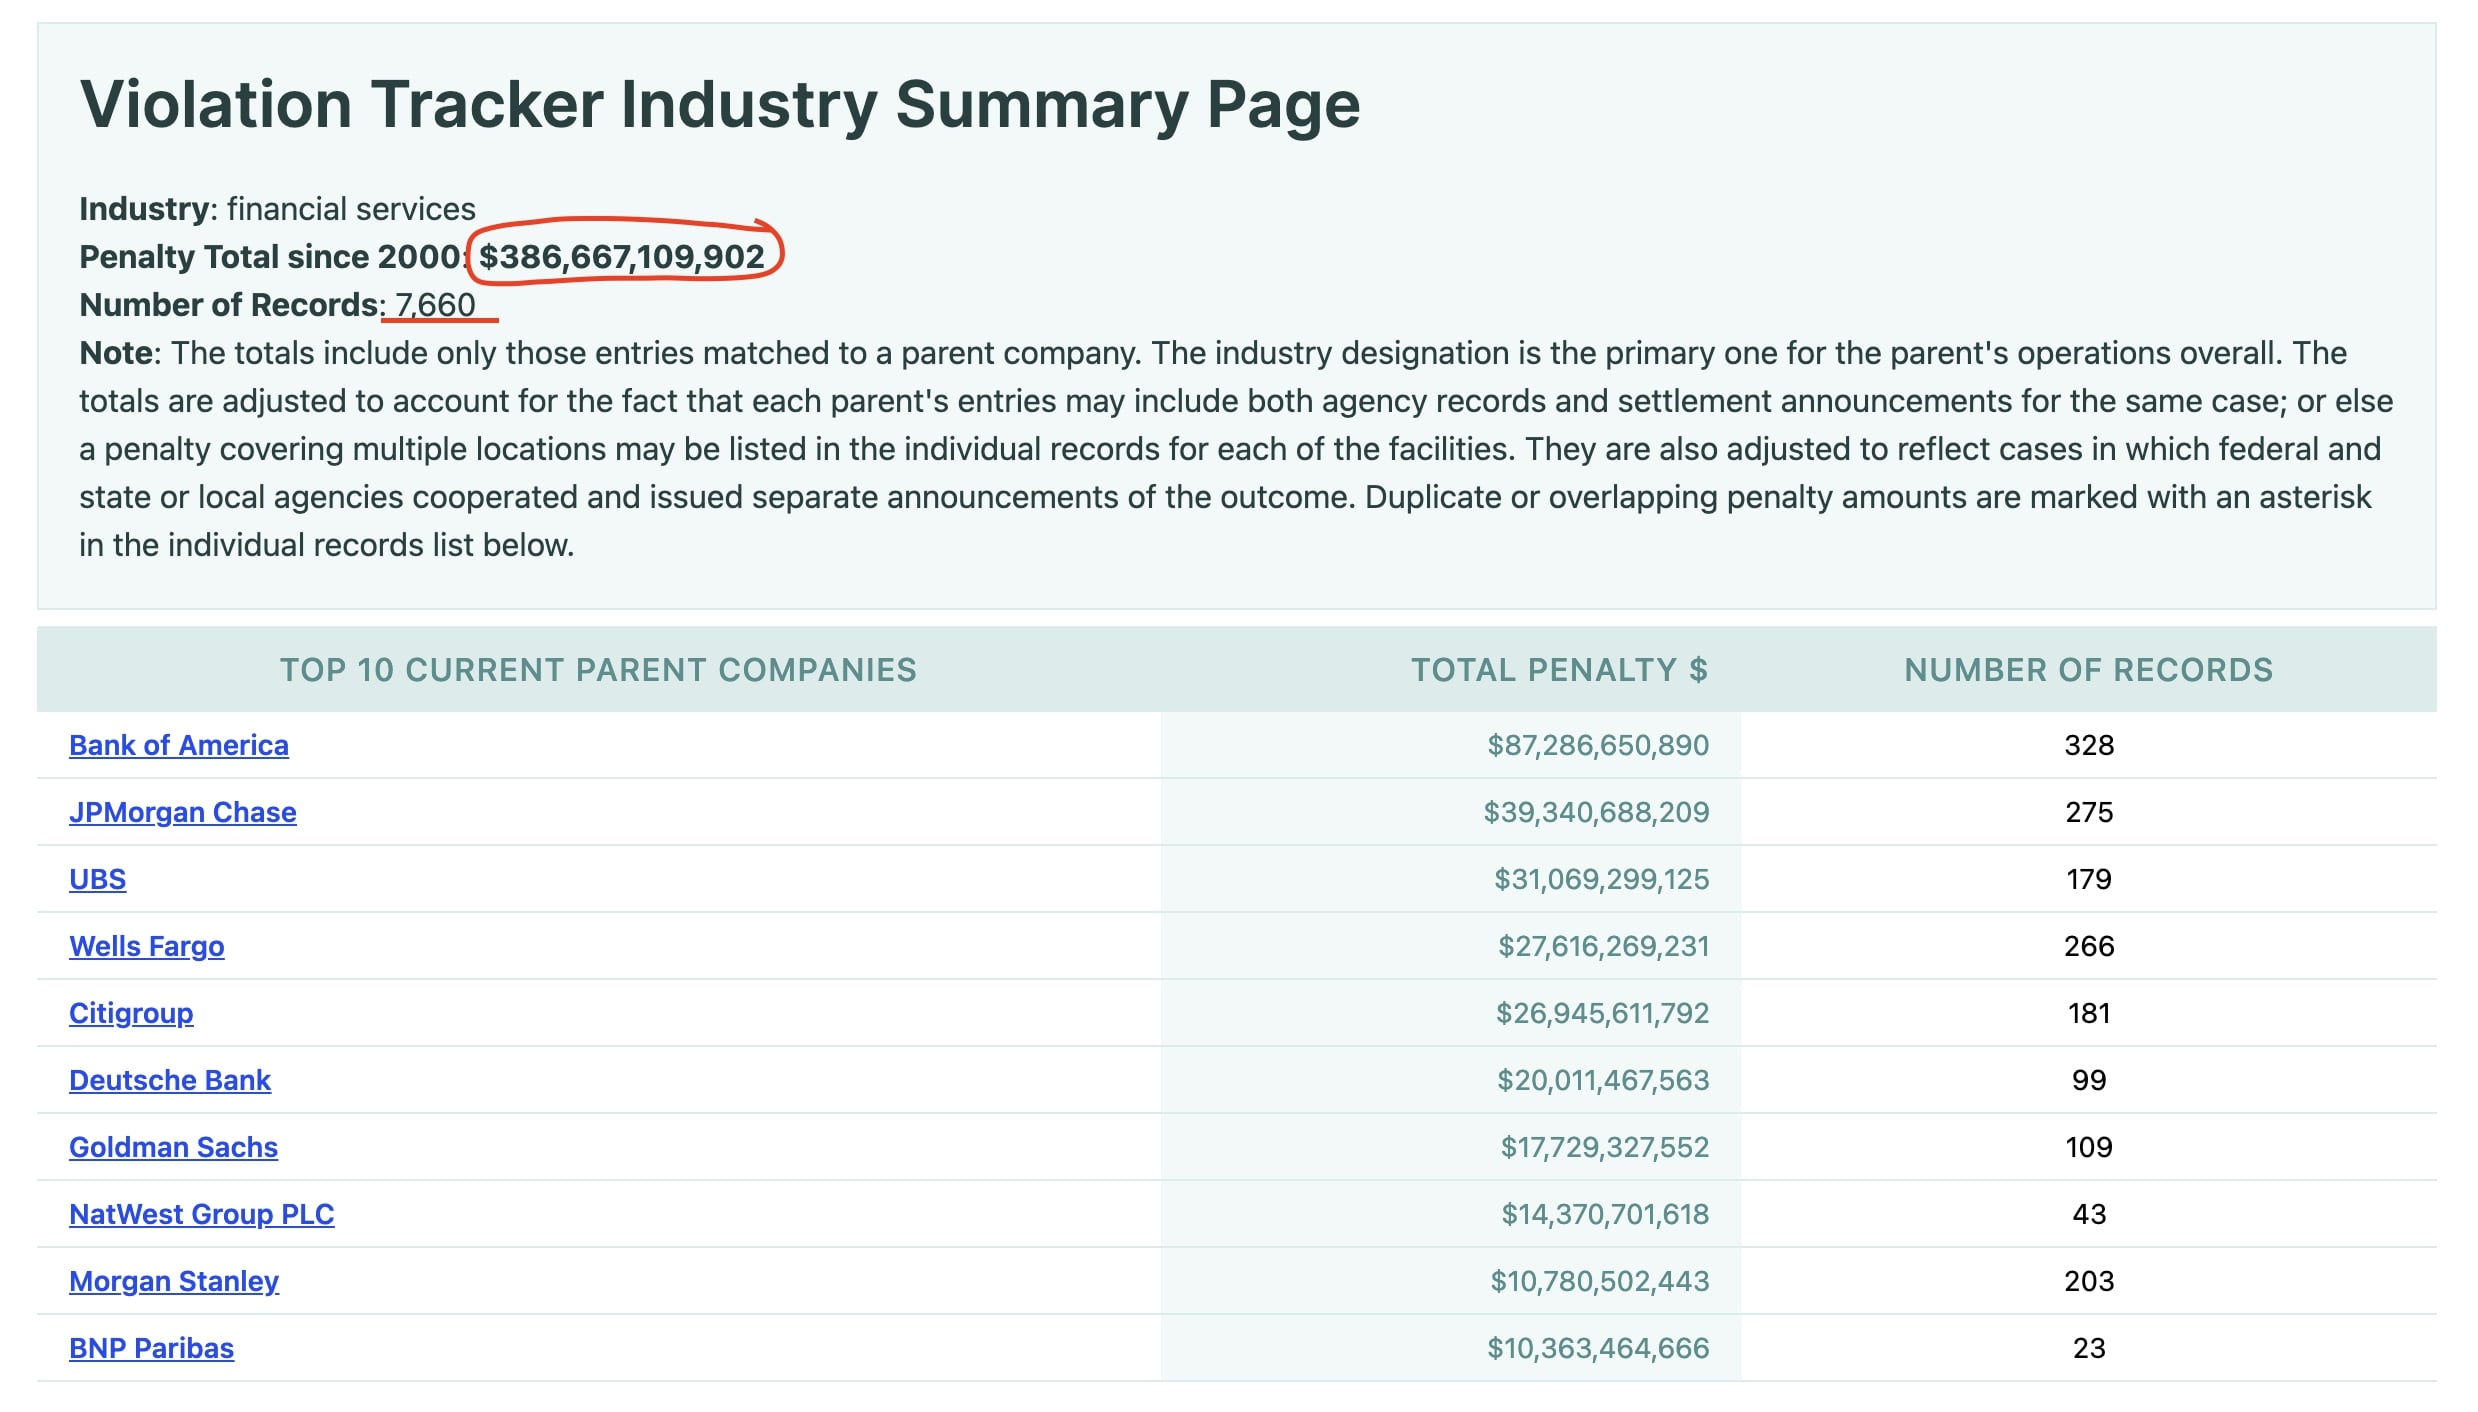2478x1412 pixels.
Task: Click the bold Note label
Action: [116, 353]
